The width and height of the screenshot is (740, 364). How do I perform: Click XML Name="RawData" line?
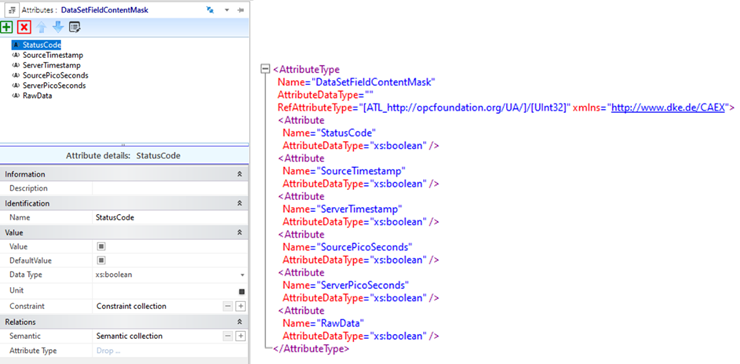323,323
